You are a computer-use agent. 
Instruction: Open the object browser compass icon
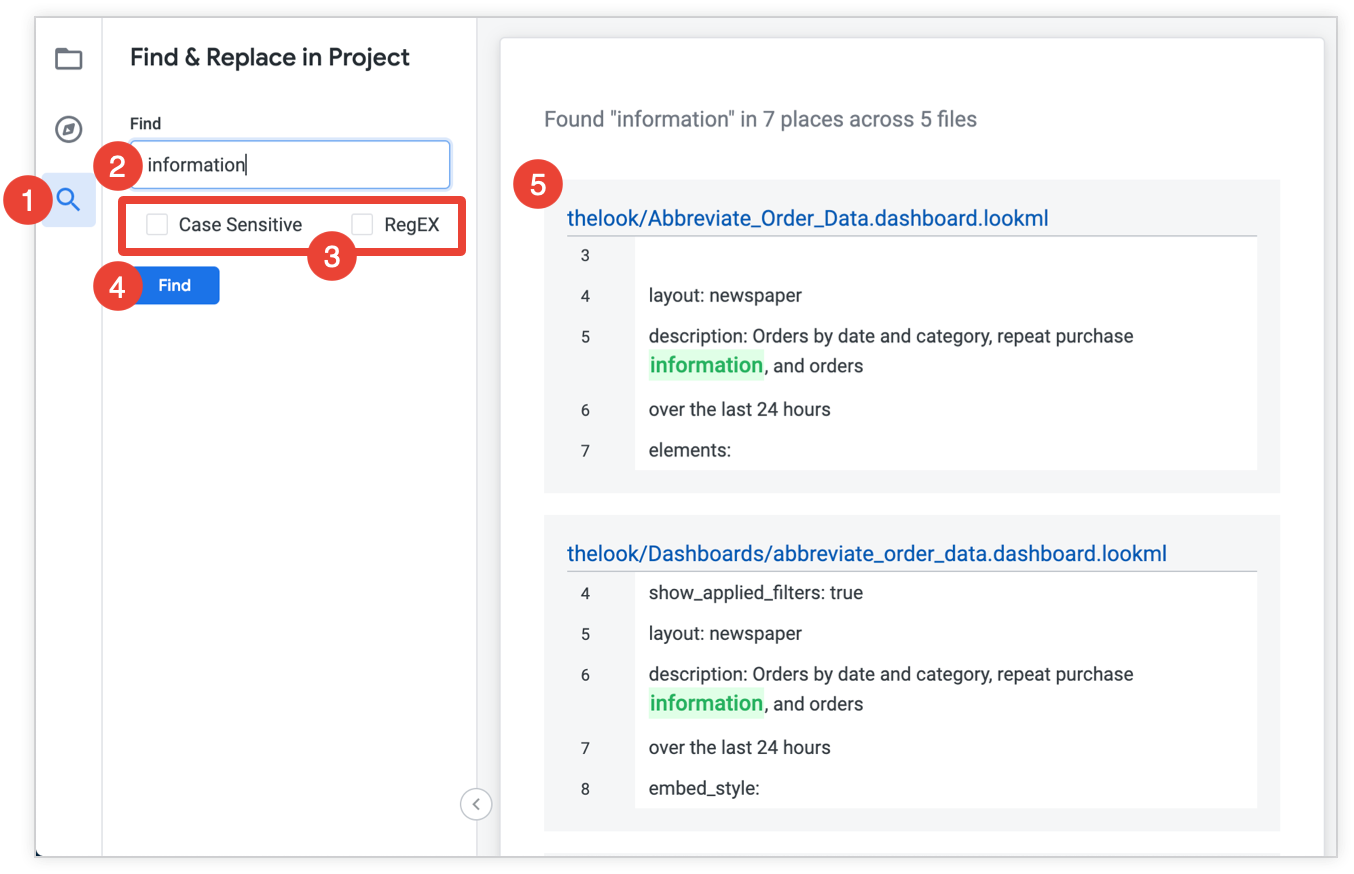68,129
